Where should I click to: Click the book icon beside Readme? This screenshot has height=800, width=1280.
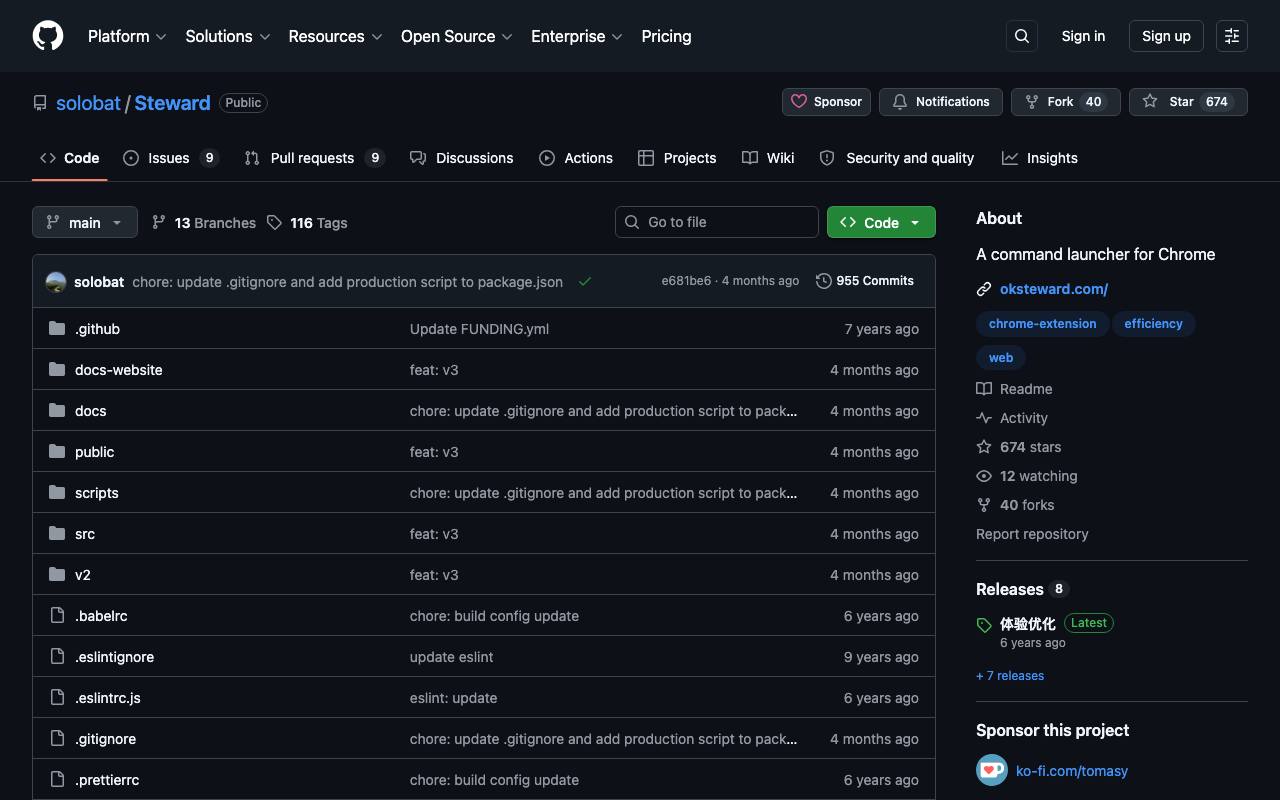(984, 389)
